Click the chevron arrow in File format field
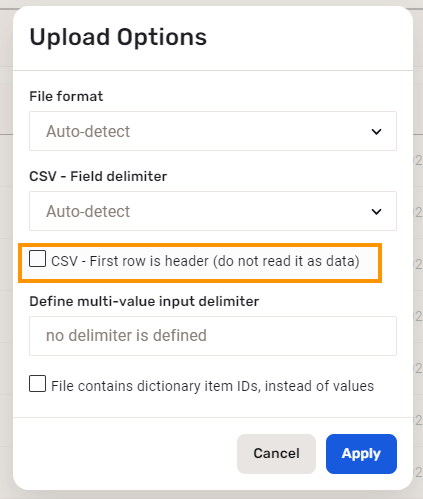423x499 pixels. [x=376, y=132]
